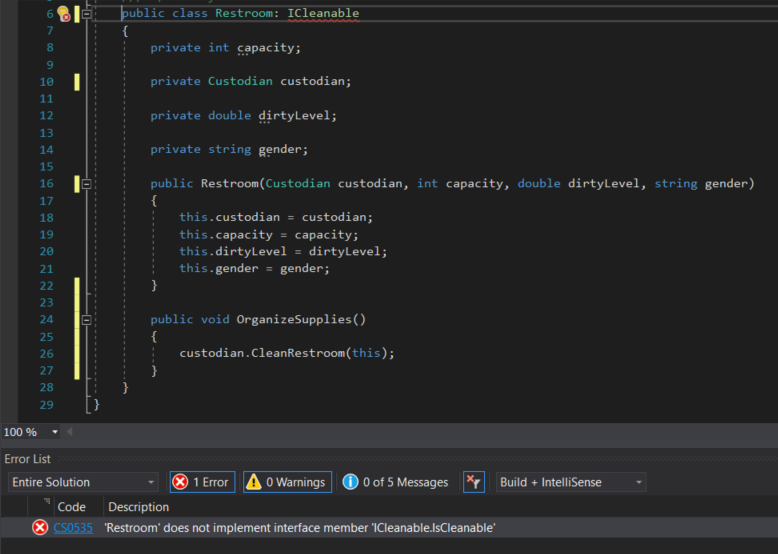Click the lightbulb quick actions icon
Viewport: 778px width, 554px height.
[x=63, y=14]
